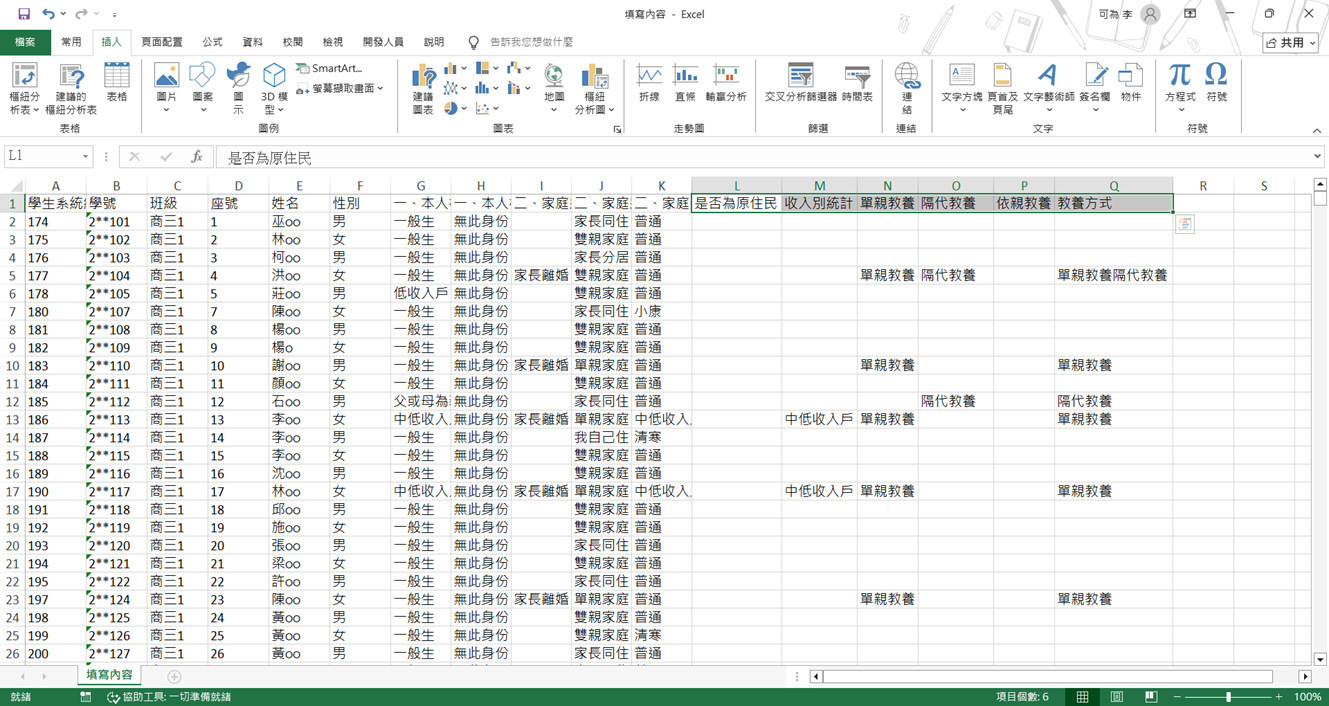Collapse the ribbon

[1316, 131]
